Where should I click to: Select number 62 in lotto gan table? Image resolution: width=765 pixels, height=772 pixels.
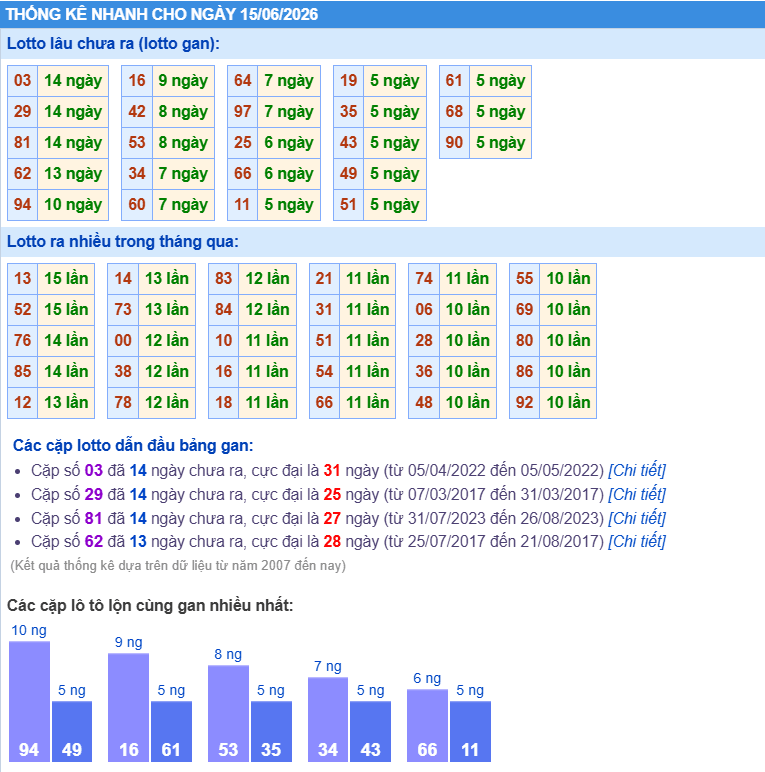(23, 174)
